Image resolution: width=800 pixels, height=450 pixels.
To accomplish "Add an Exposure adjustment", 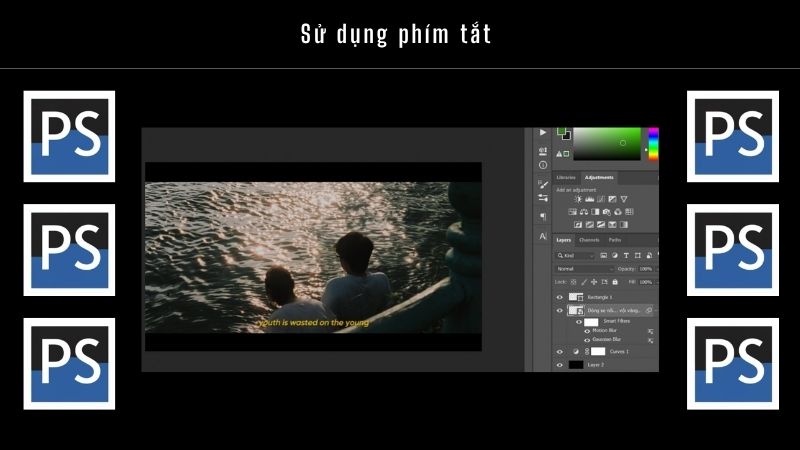I will click(x=612, y=199).
